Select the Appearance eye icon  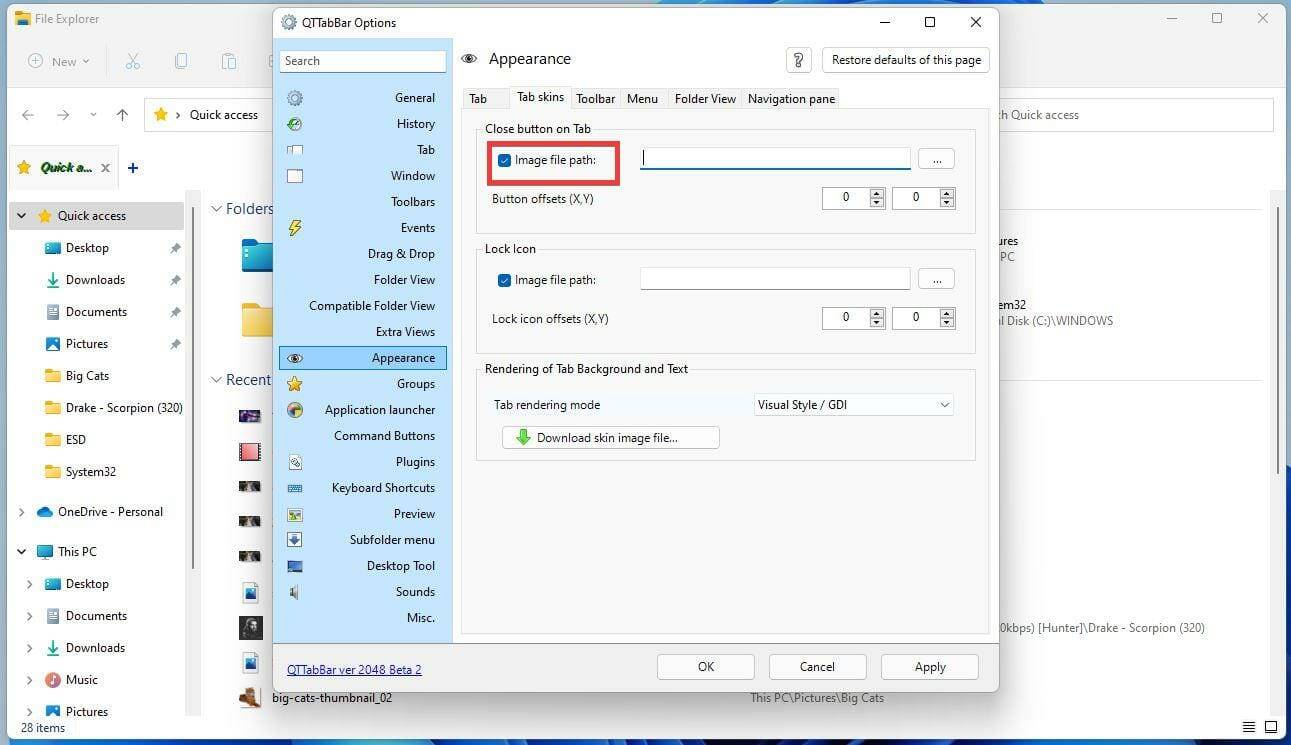click(x=294, y=357)
